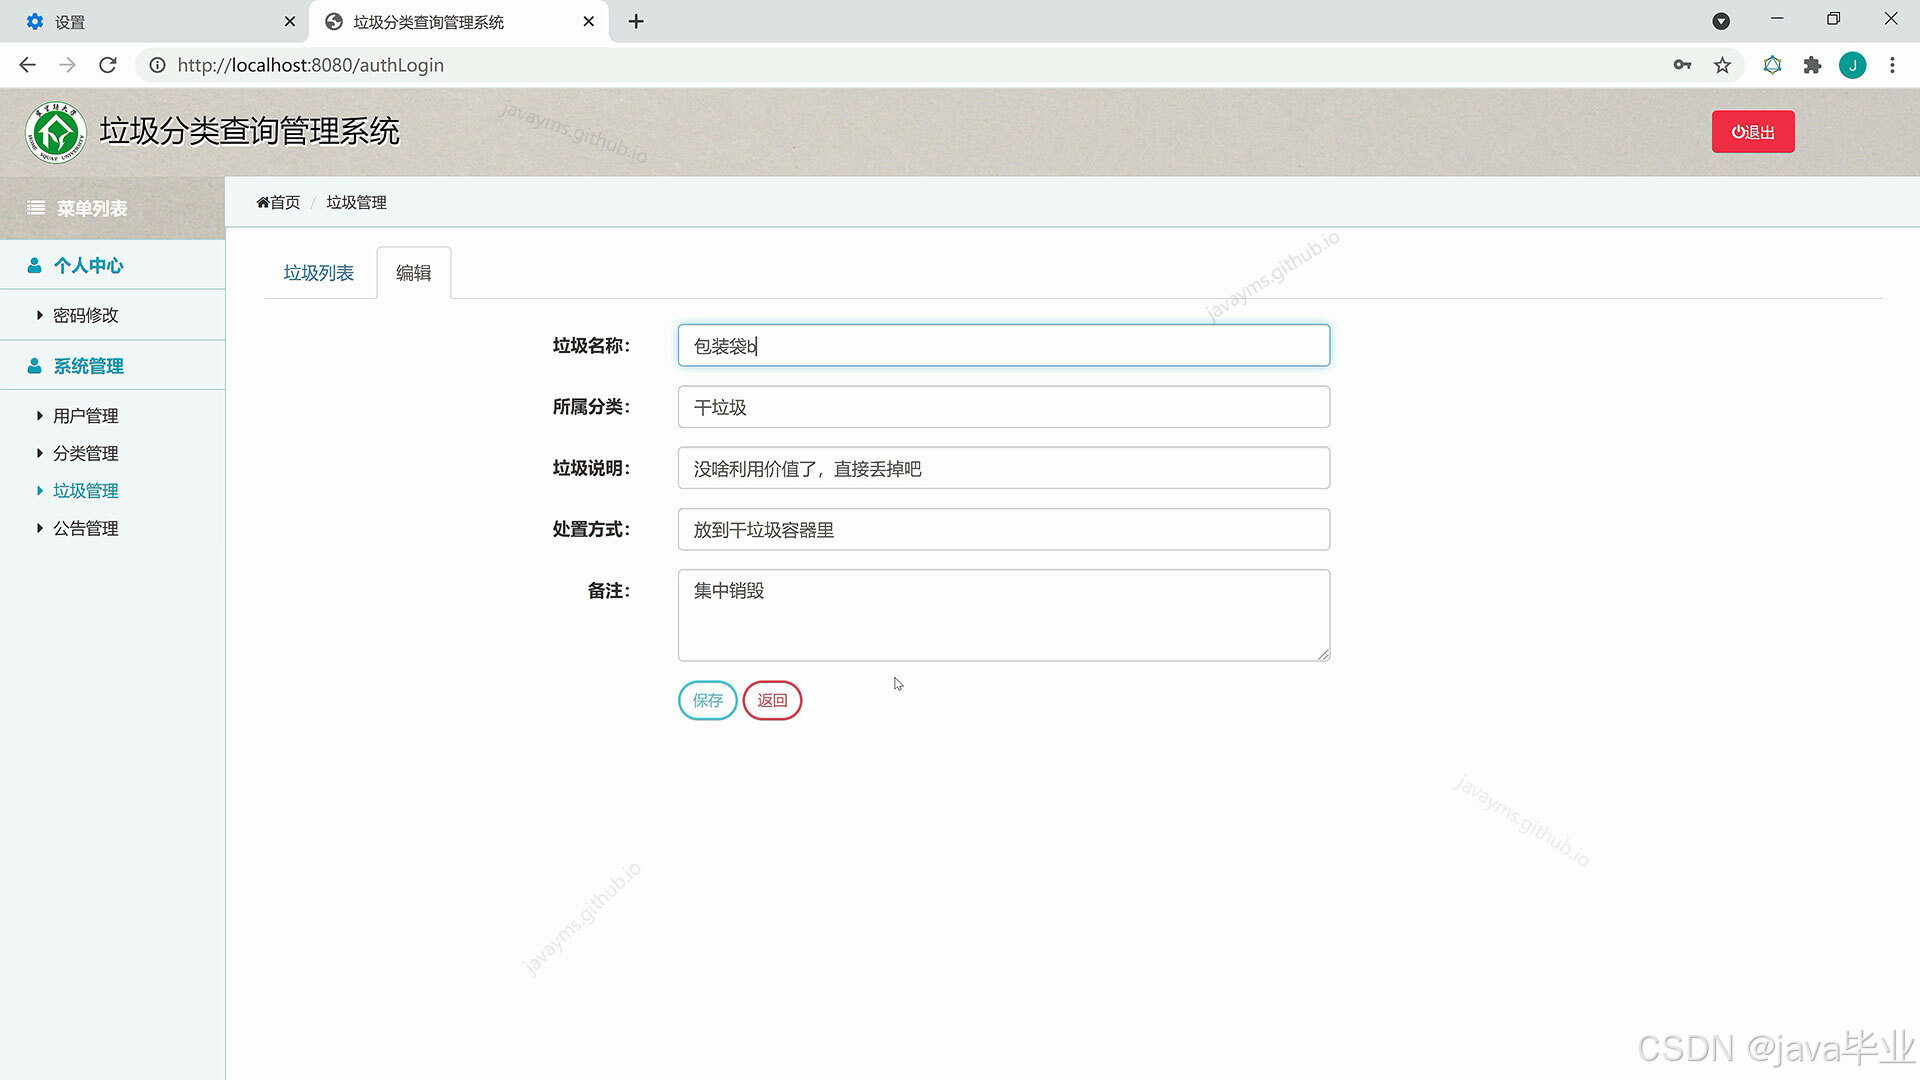Image resolution: width=1920 pixels, height=1080 pixels.
Task: Close the 垃圾分类查询管理系统 tab
Action: [589, 21]
